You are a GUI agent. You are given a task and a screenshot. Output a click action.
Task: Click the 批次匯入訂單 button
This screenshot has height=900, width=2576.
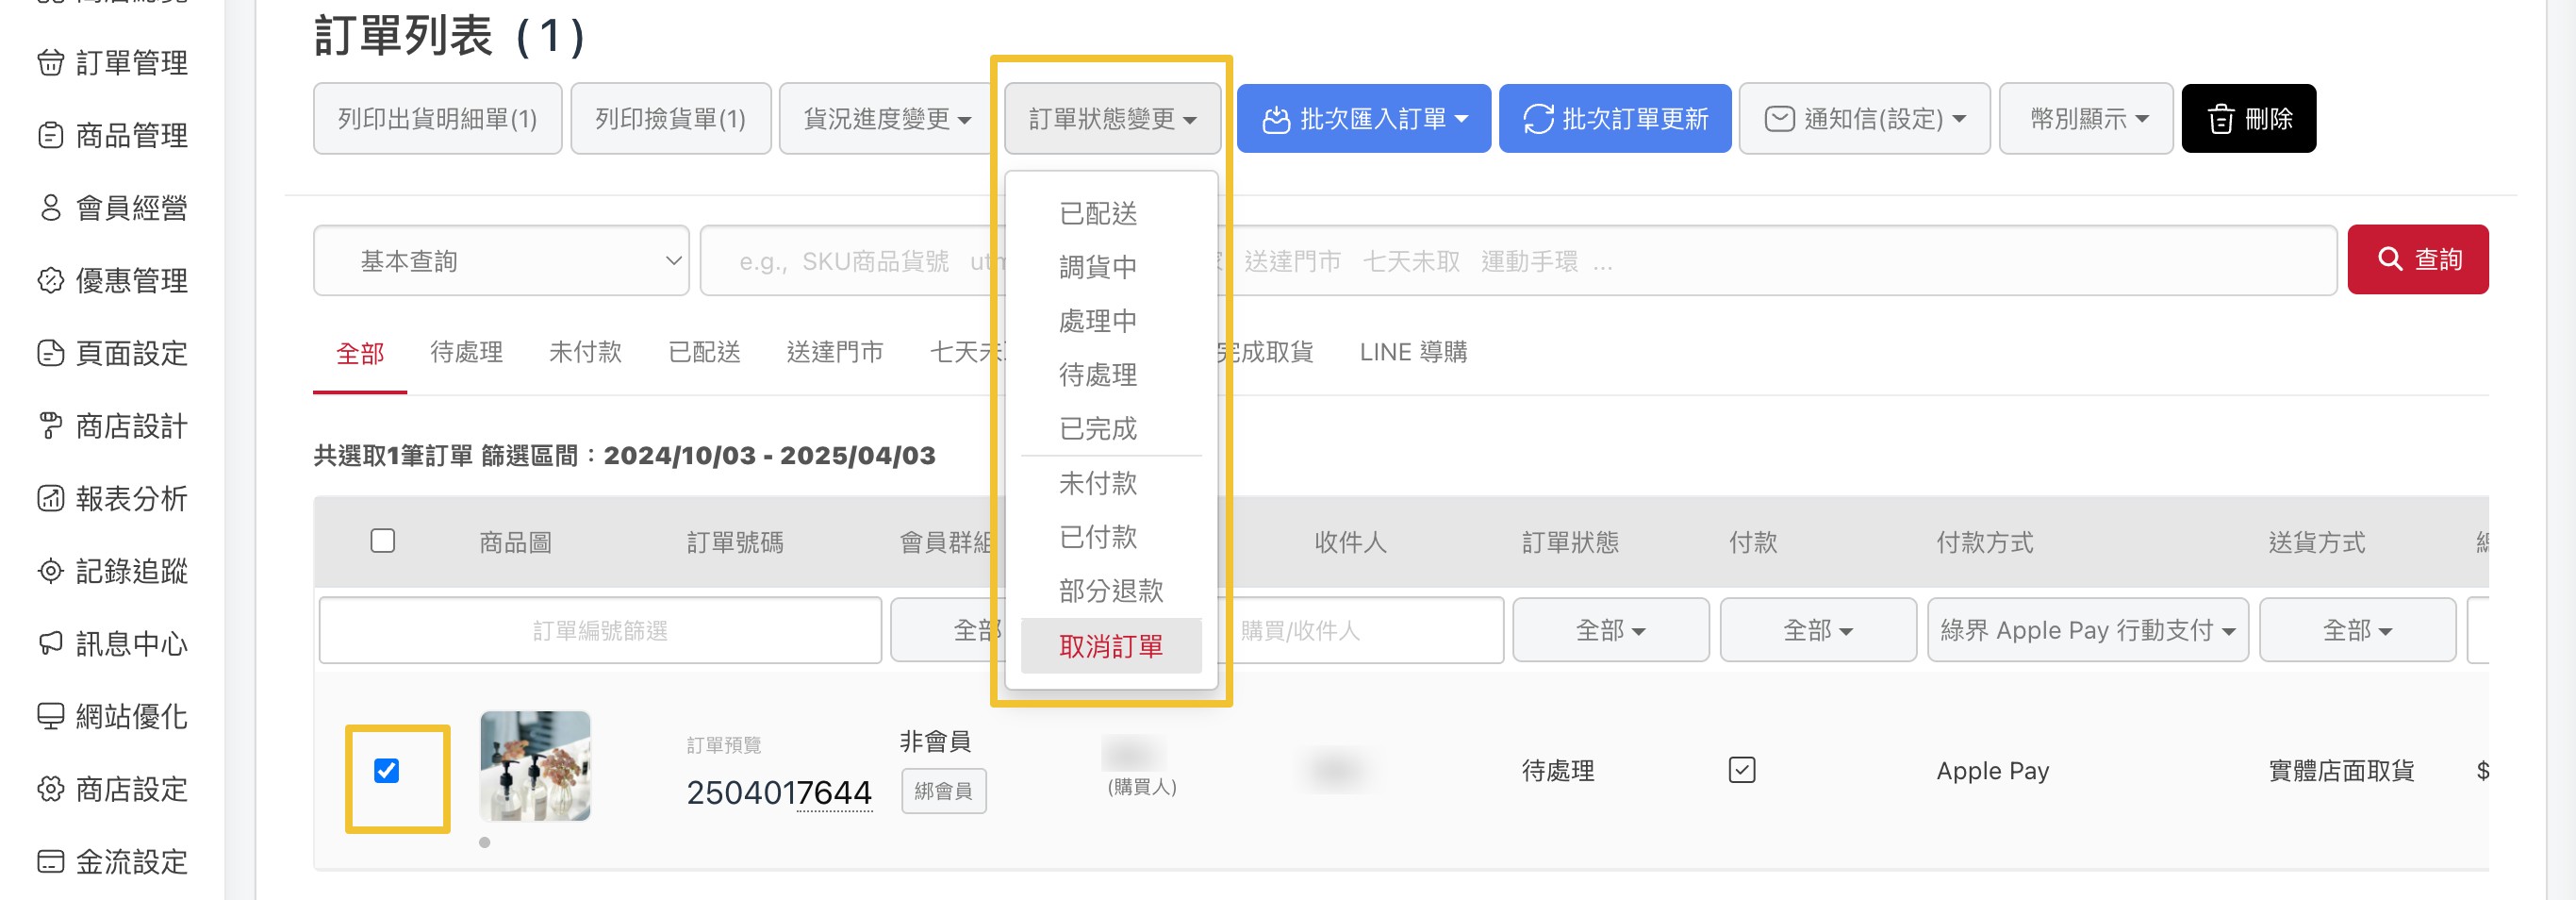click(x=1364, y=119)
